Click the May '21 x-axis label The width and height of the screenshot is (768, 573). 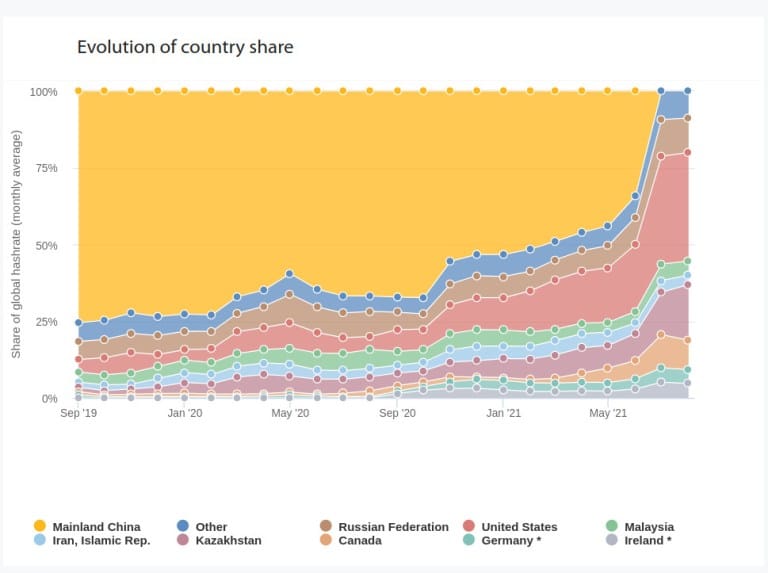pos(608,413)
